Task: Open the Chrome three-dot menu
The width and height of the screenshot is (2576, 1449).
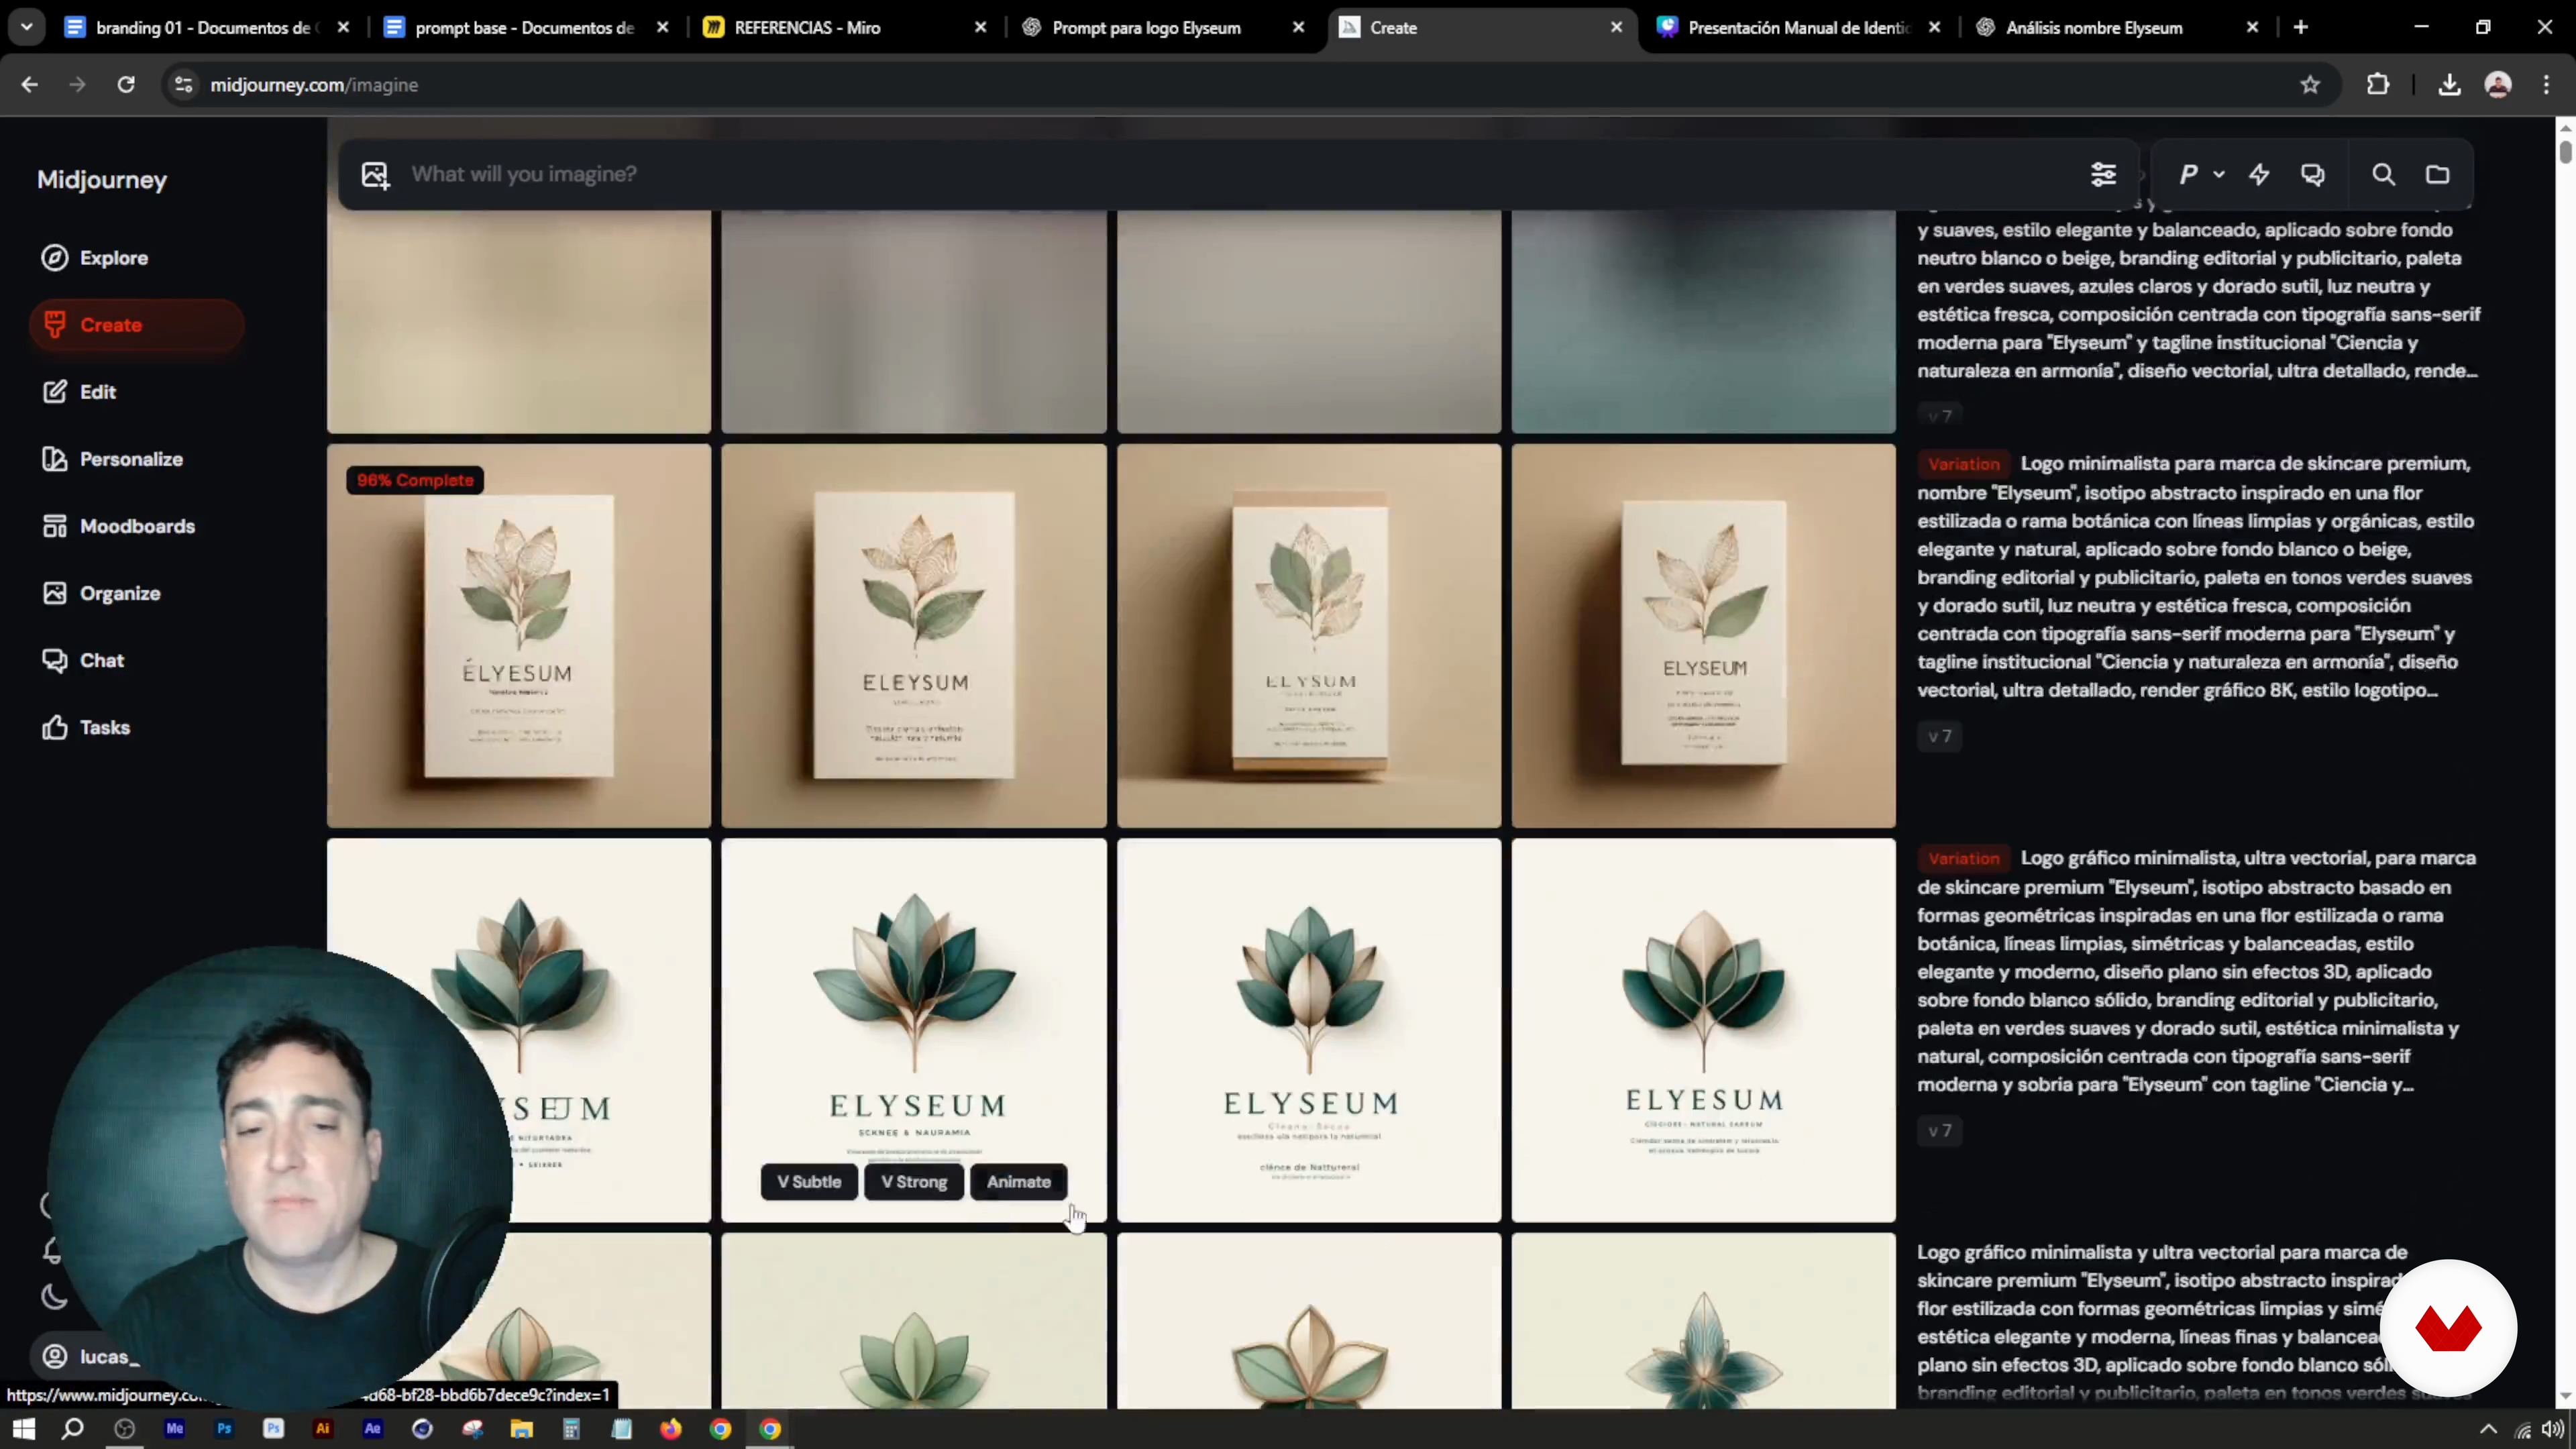Action: (x=2546, y=85)
